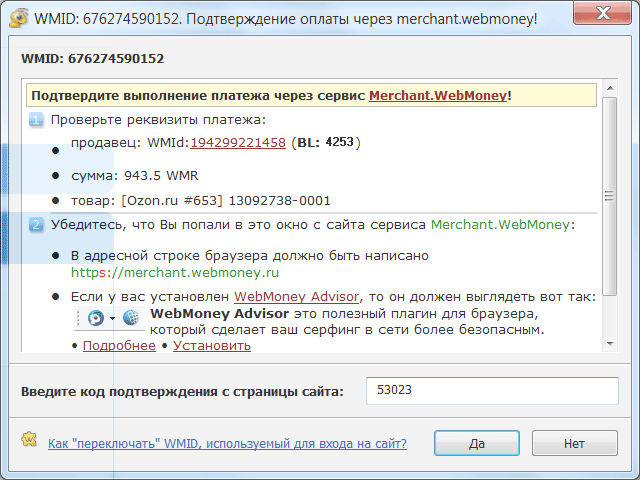Click the Advisor globe icon
This screenshot has width=640, height=480.
coord(131,318)
